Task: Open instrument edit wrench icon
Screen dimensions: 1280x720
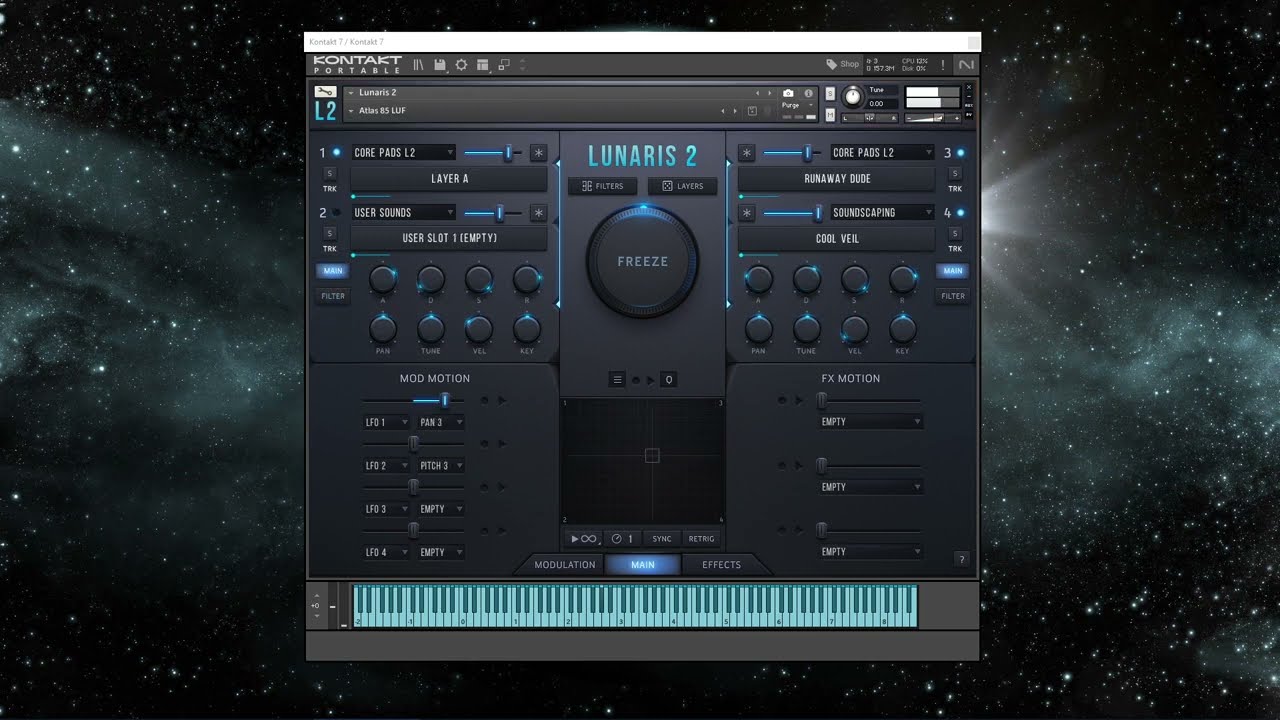Action: 325,91
